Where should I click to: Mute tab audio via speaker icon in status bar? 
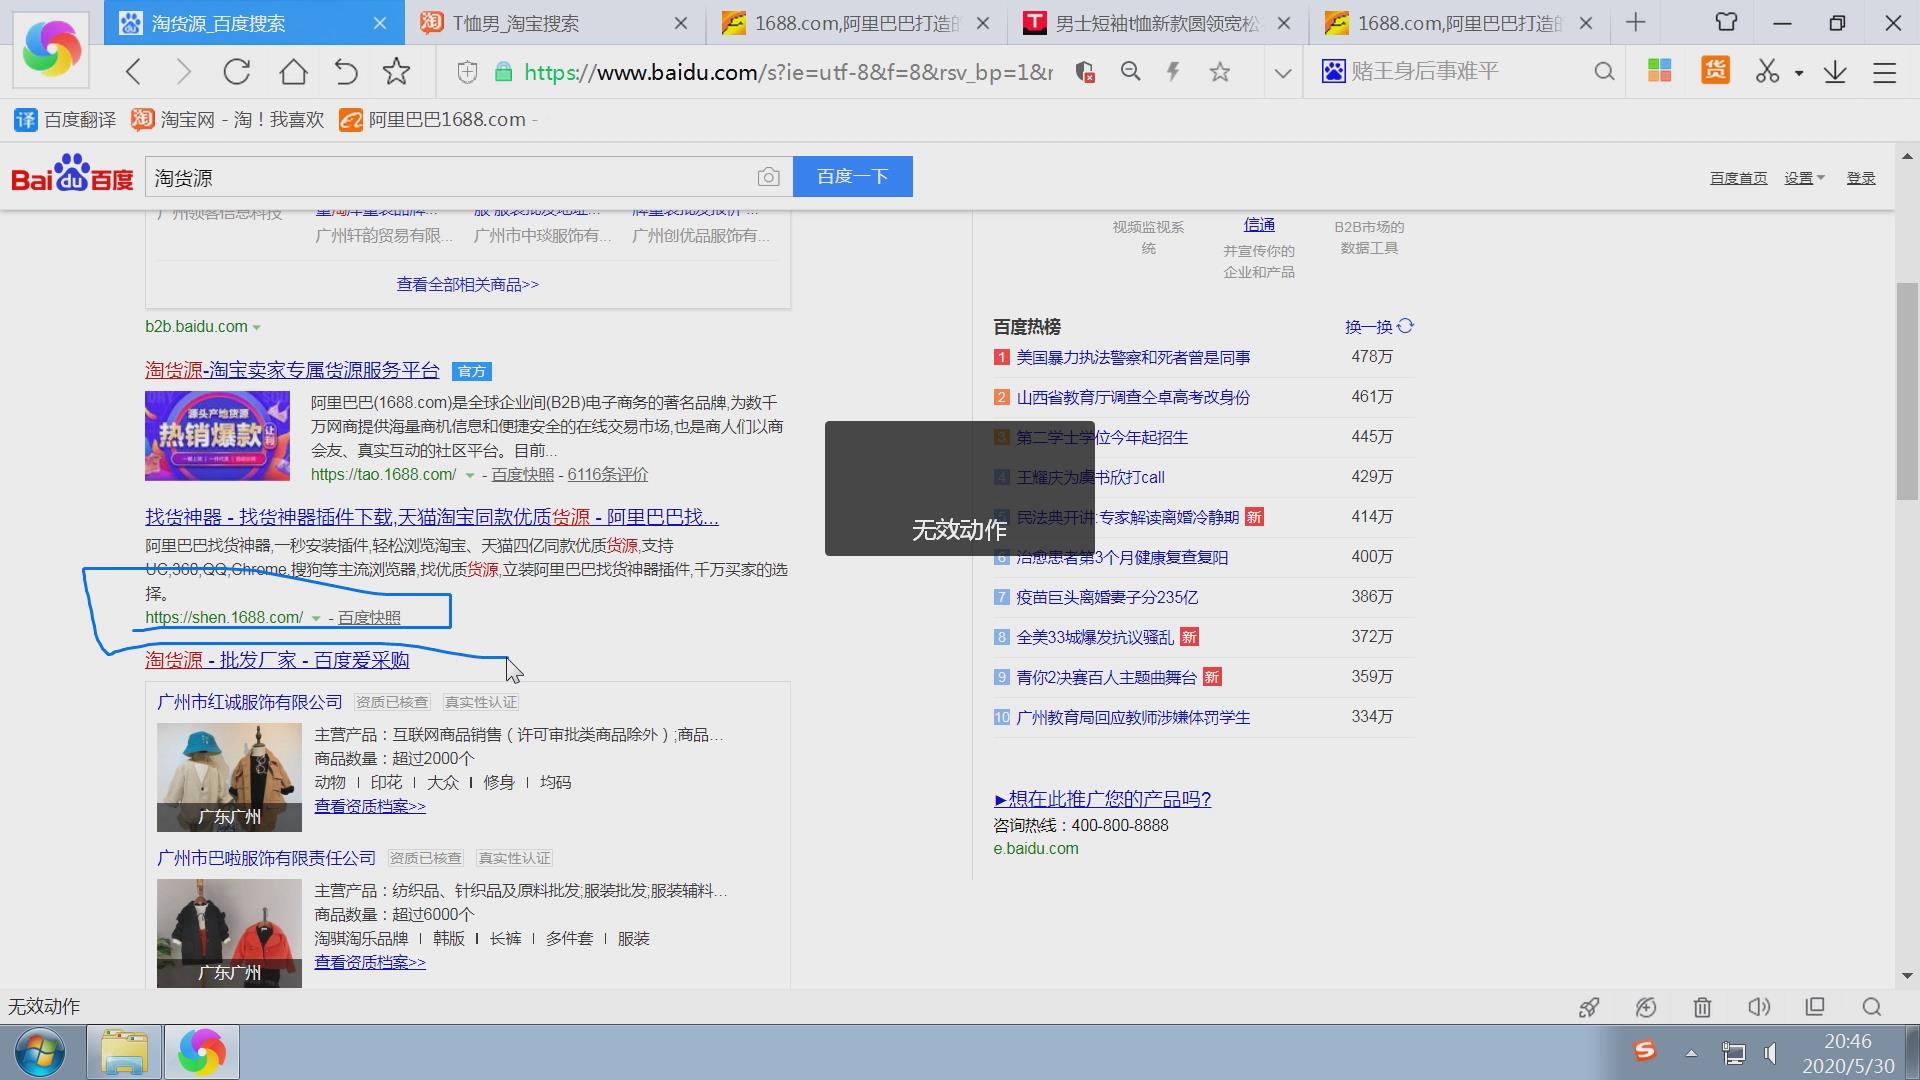tap(1759, 1007)
